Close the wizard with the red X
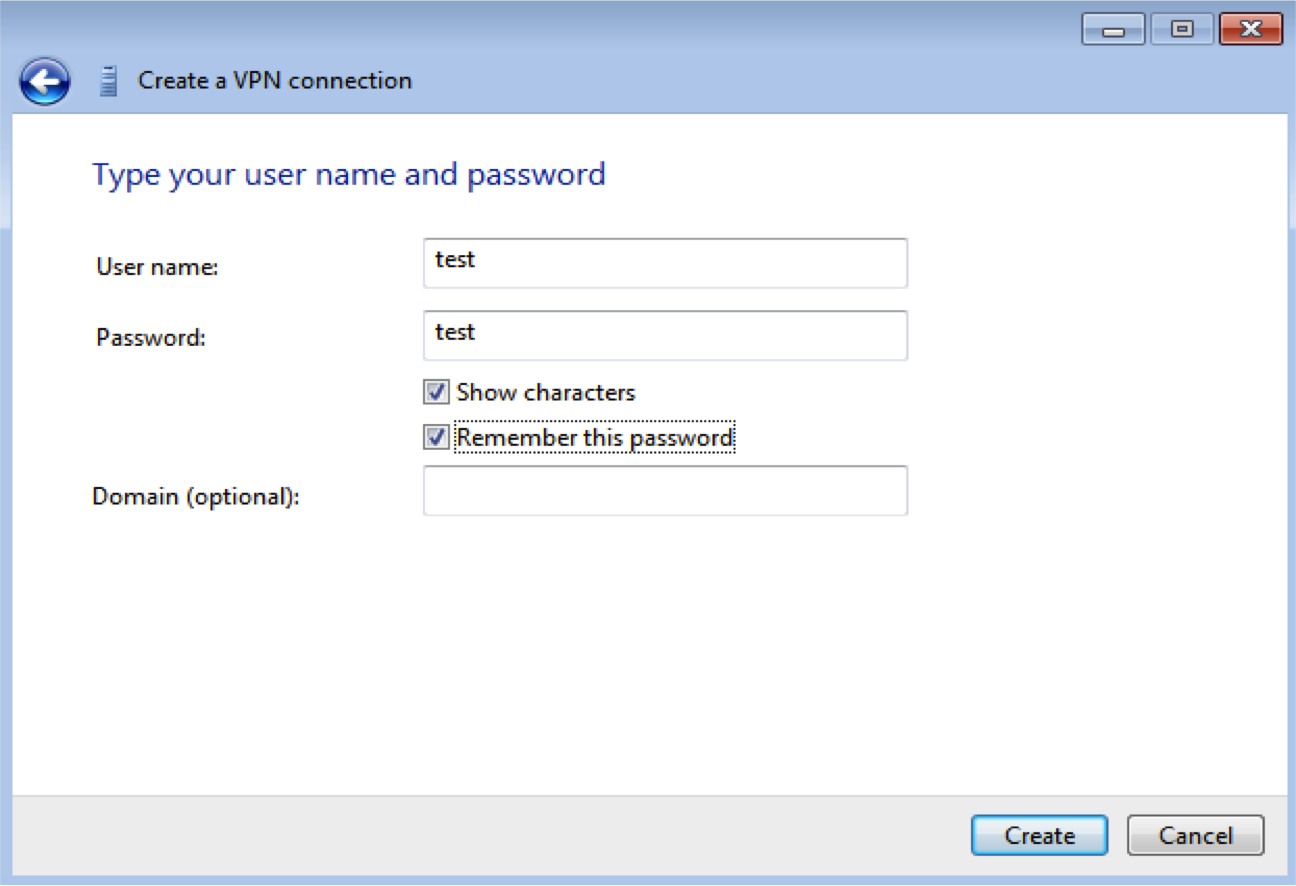 (1251, 30)
